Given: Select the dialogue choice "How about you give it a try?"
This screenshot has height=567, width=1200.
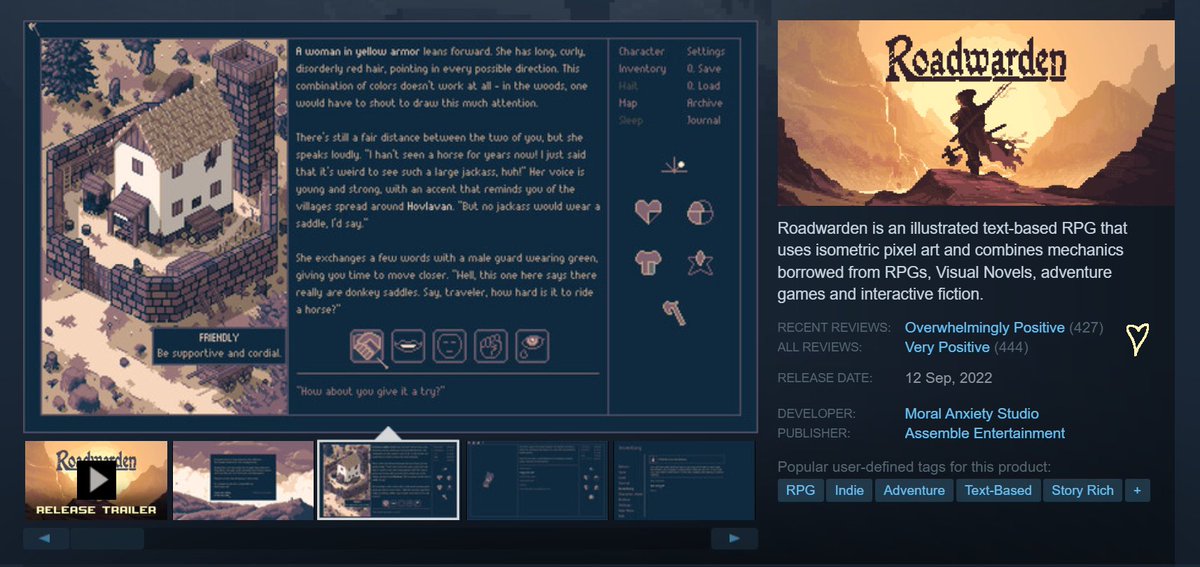Looking at the screenshot, I should 371,391.
